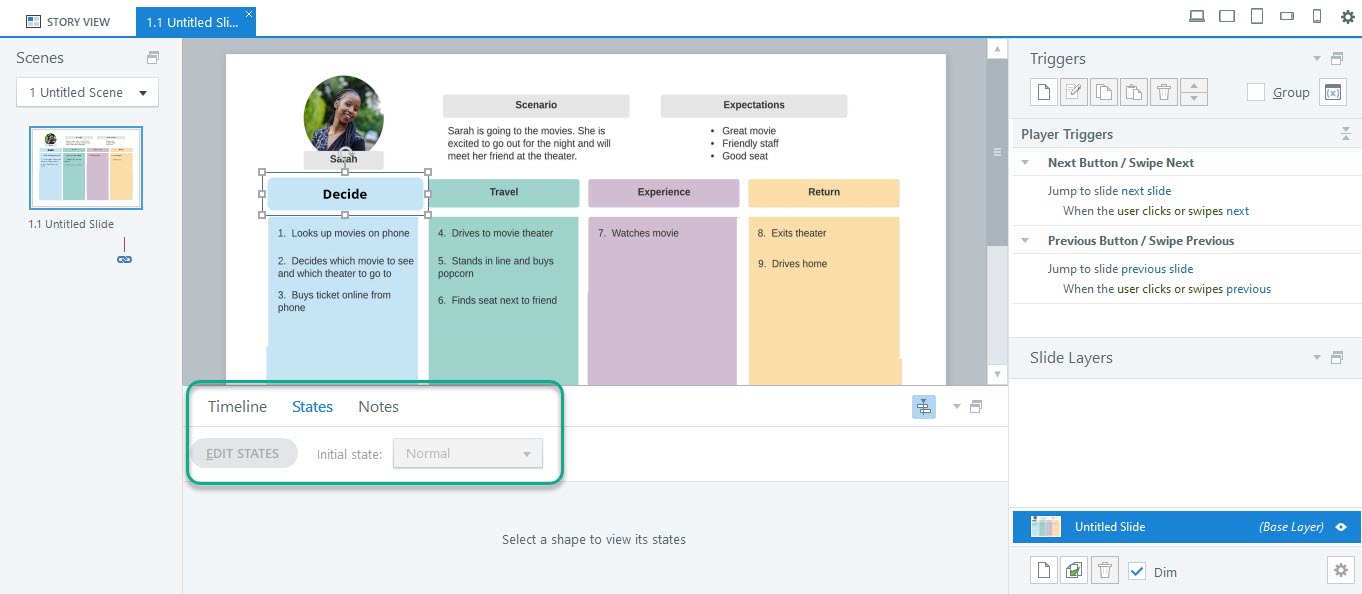This screenshot has width=1362, height=594.
Task: Open layer properties gear icon
Action: 1341,570
